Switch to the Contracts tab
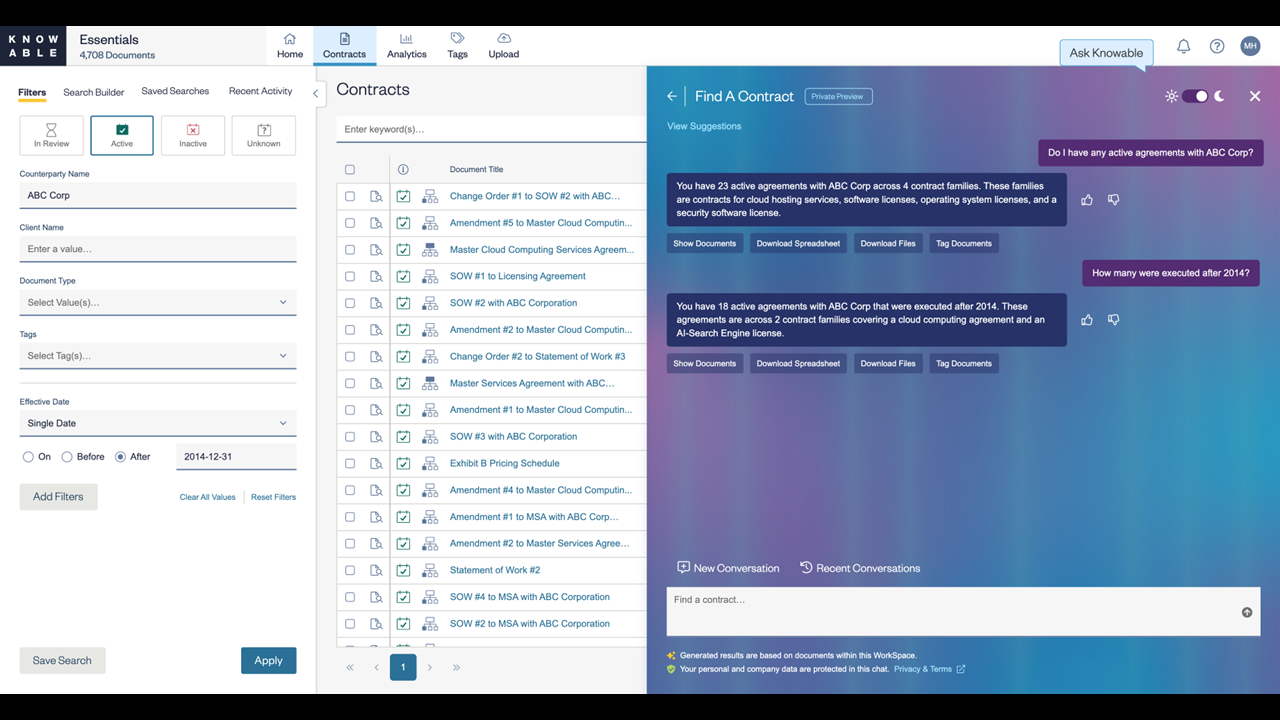 [x=344, y=46]
